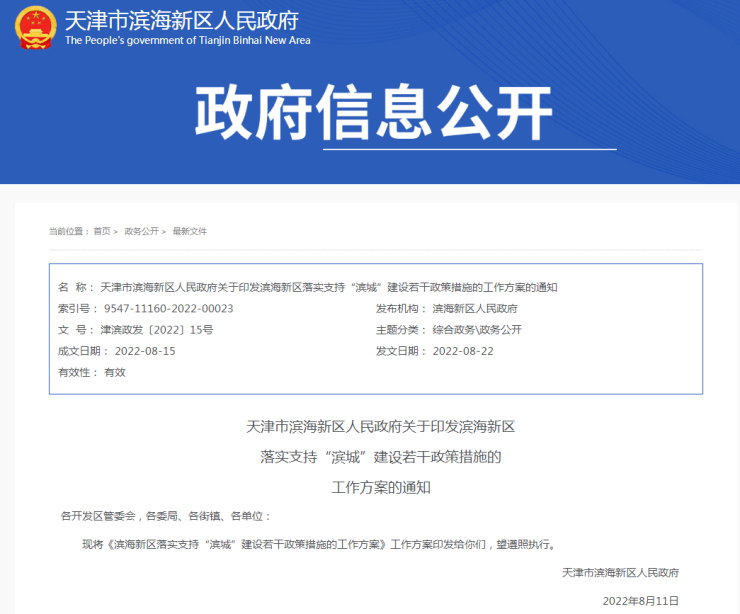Viewport: 740px width, 614px height.
Task: Click signature 天津市滨海新区人民政府 at the bottom right
Action: point(620,573)
